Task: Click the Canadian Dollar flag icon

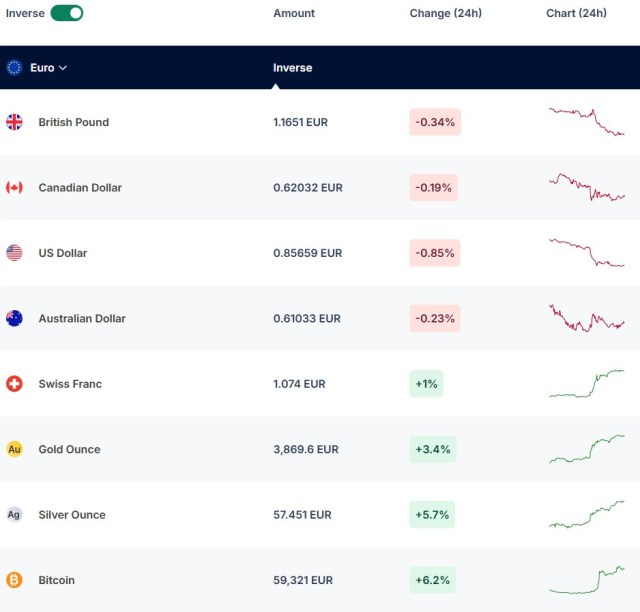Action: [x=14, y=187]
